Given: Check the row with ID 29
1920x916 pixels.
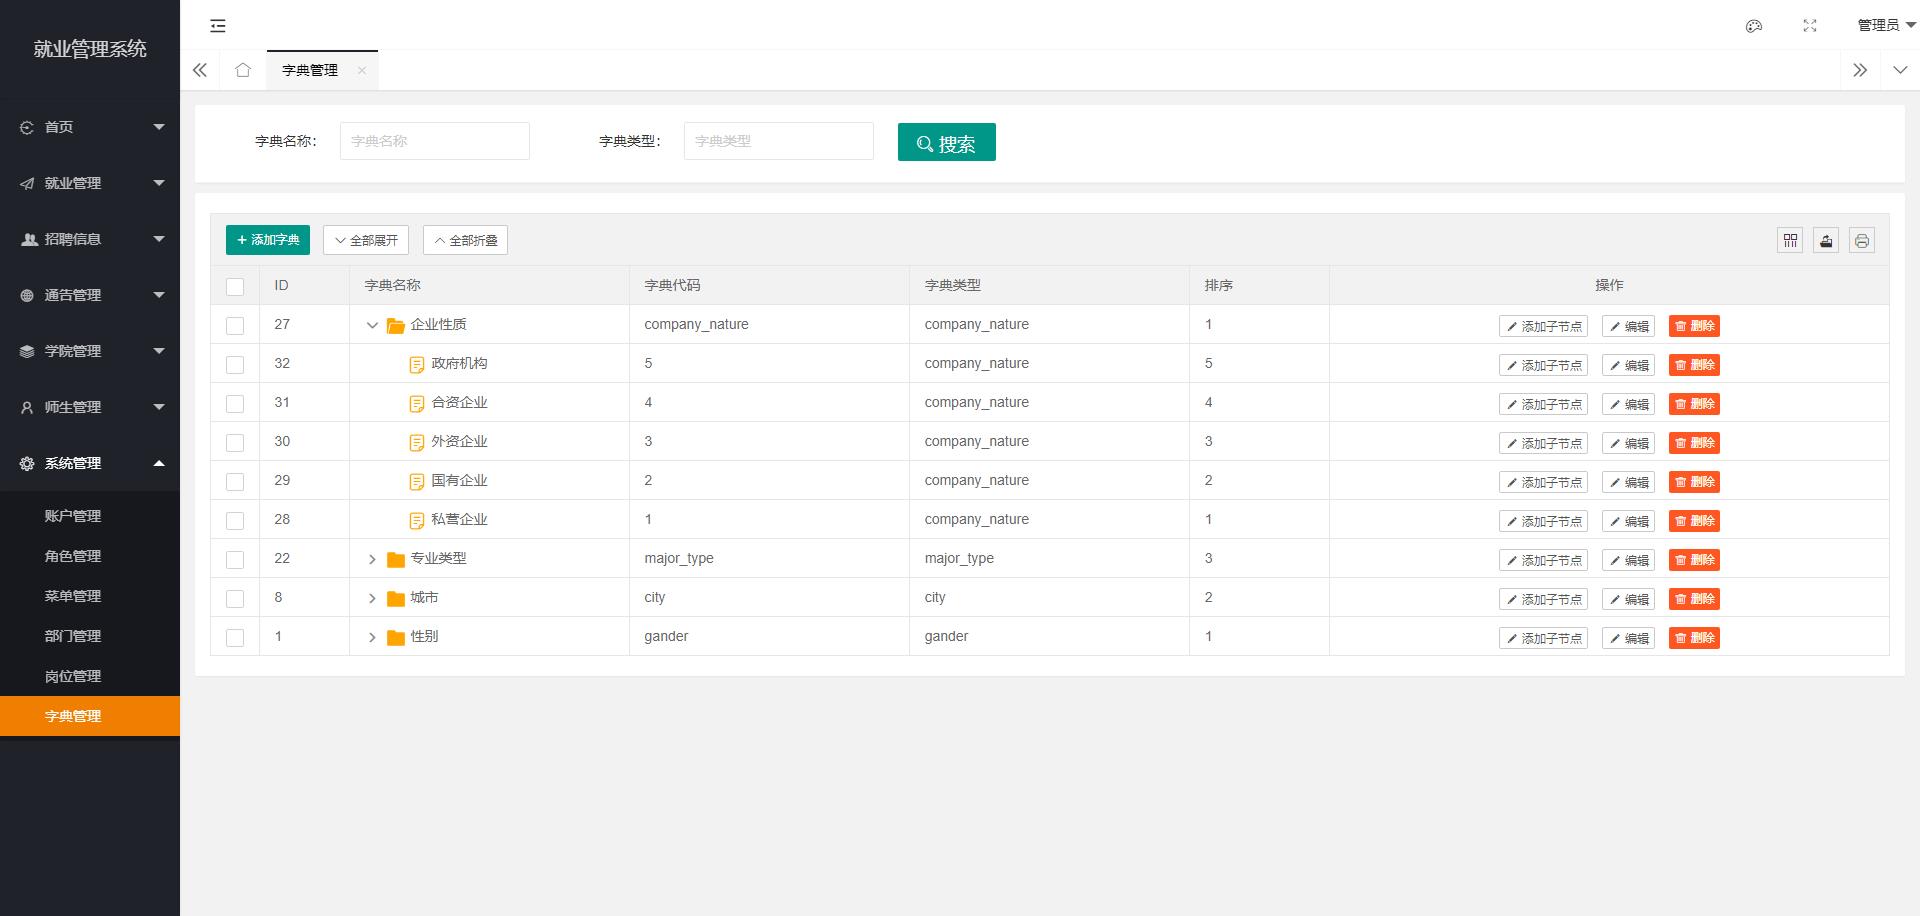Looking at the screenshot, I should pos(235,482).
